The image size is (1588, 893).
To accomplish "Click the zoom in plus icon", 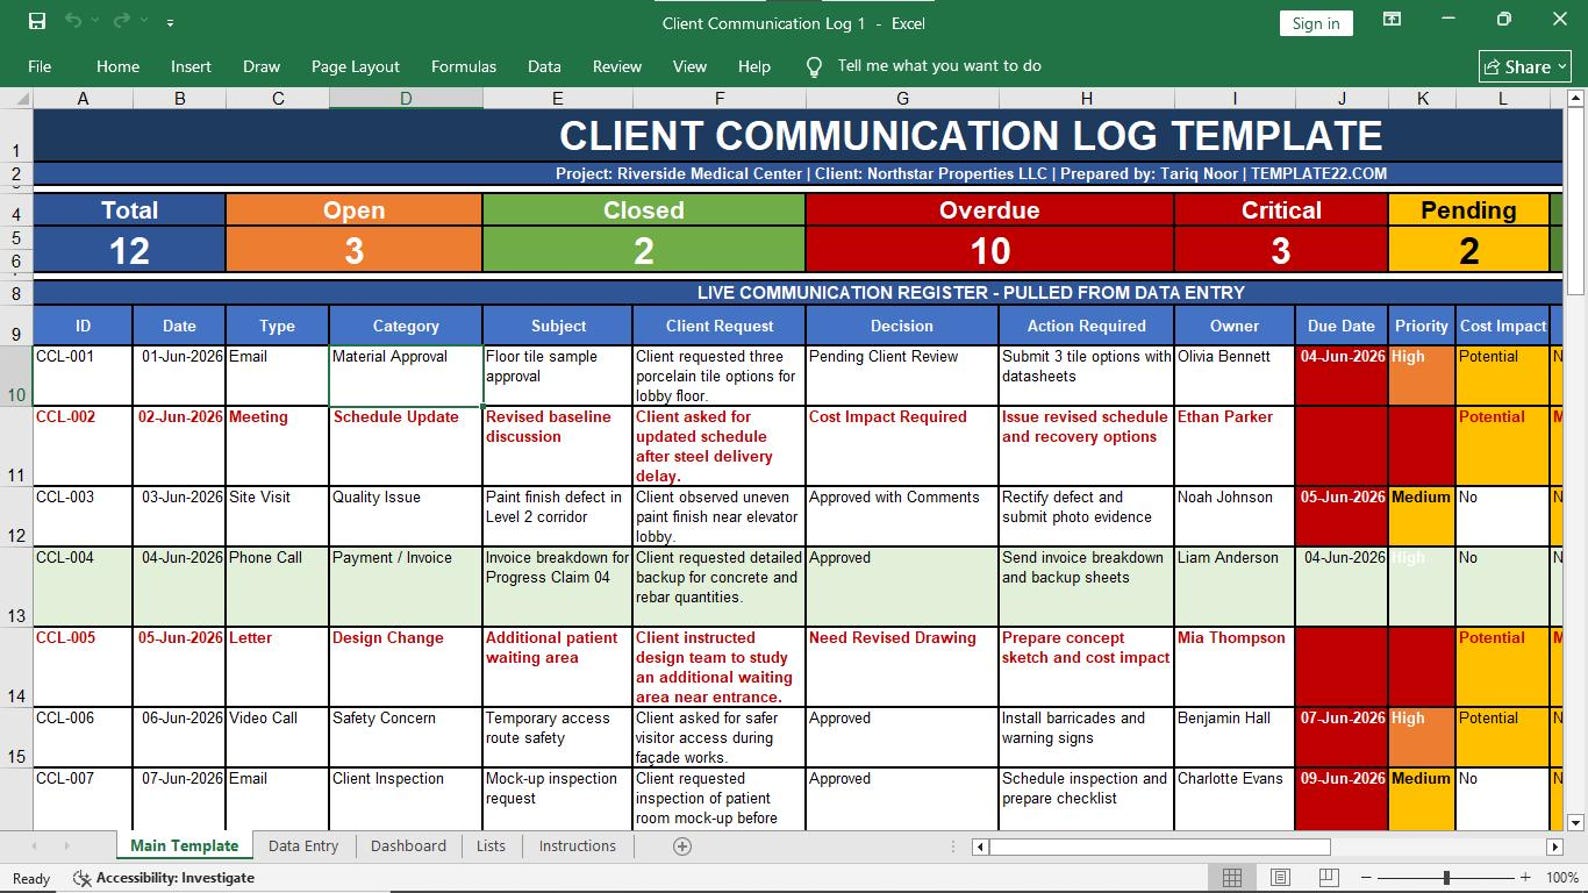I will pos(1525,877).
